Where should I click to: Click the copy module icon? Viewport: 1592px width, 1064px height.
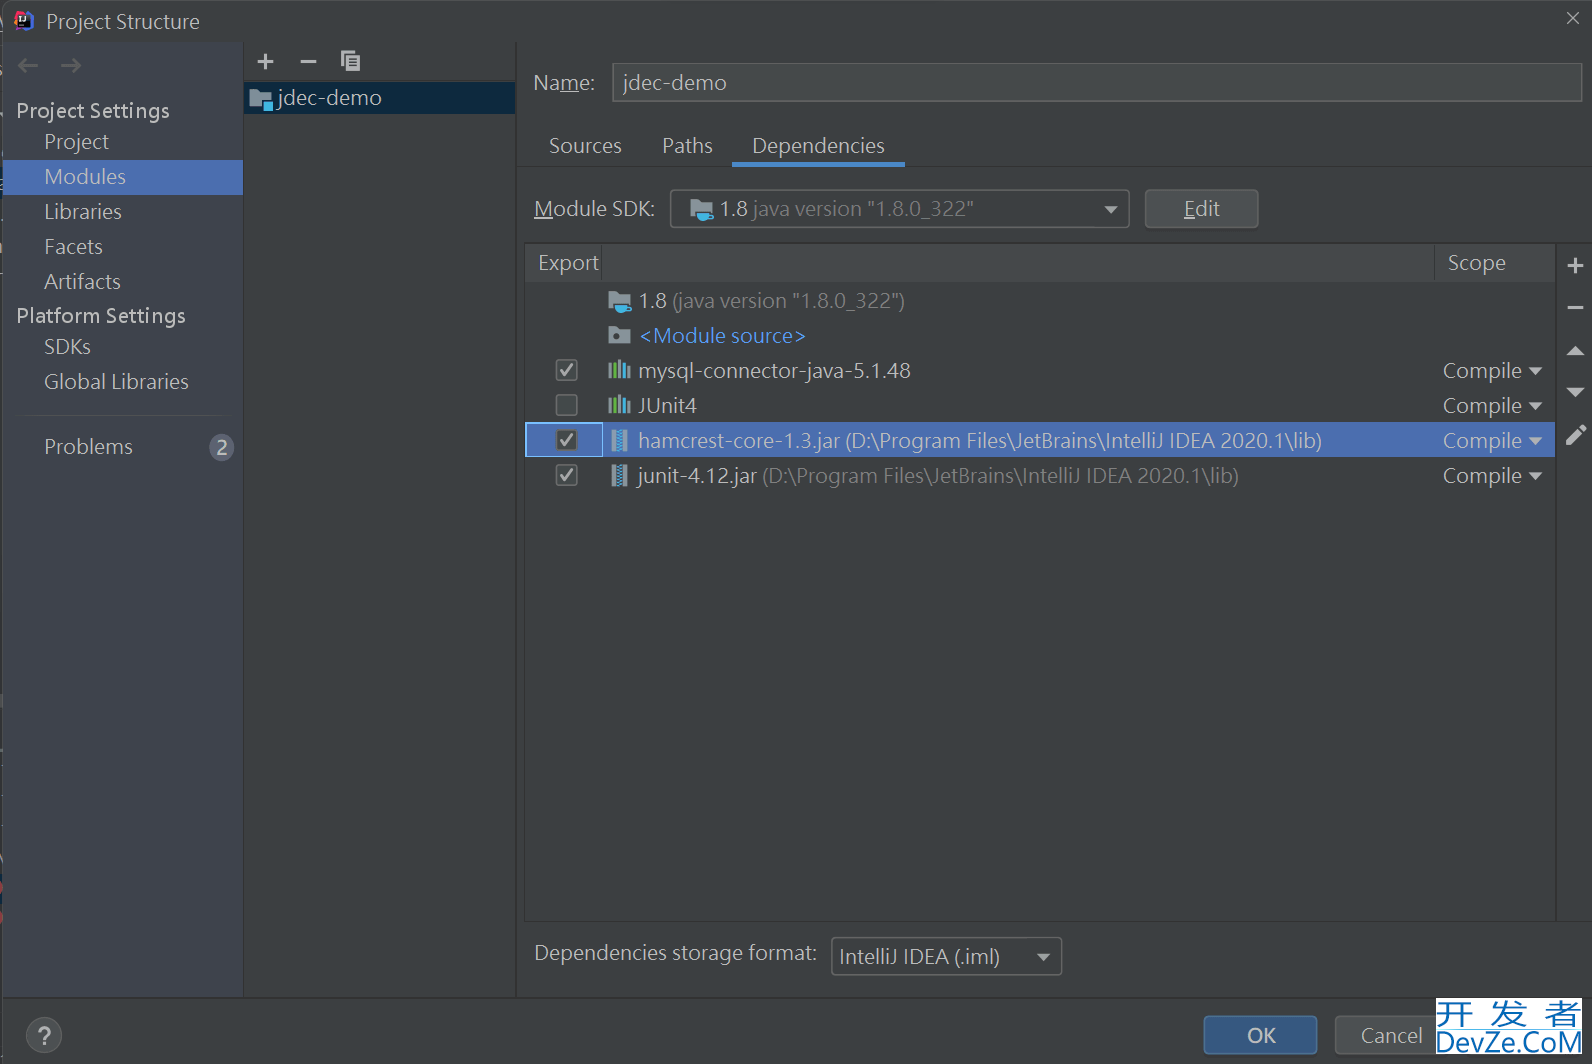click(350, 61)
